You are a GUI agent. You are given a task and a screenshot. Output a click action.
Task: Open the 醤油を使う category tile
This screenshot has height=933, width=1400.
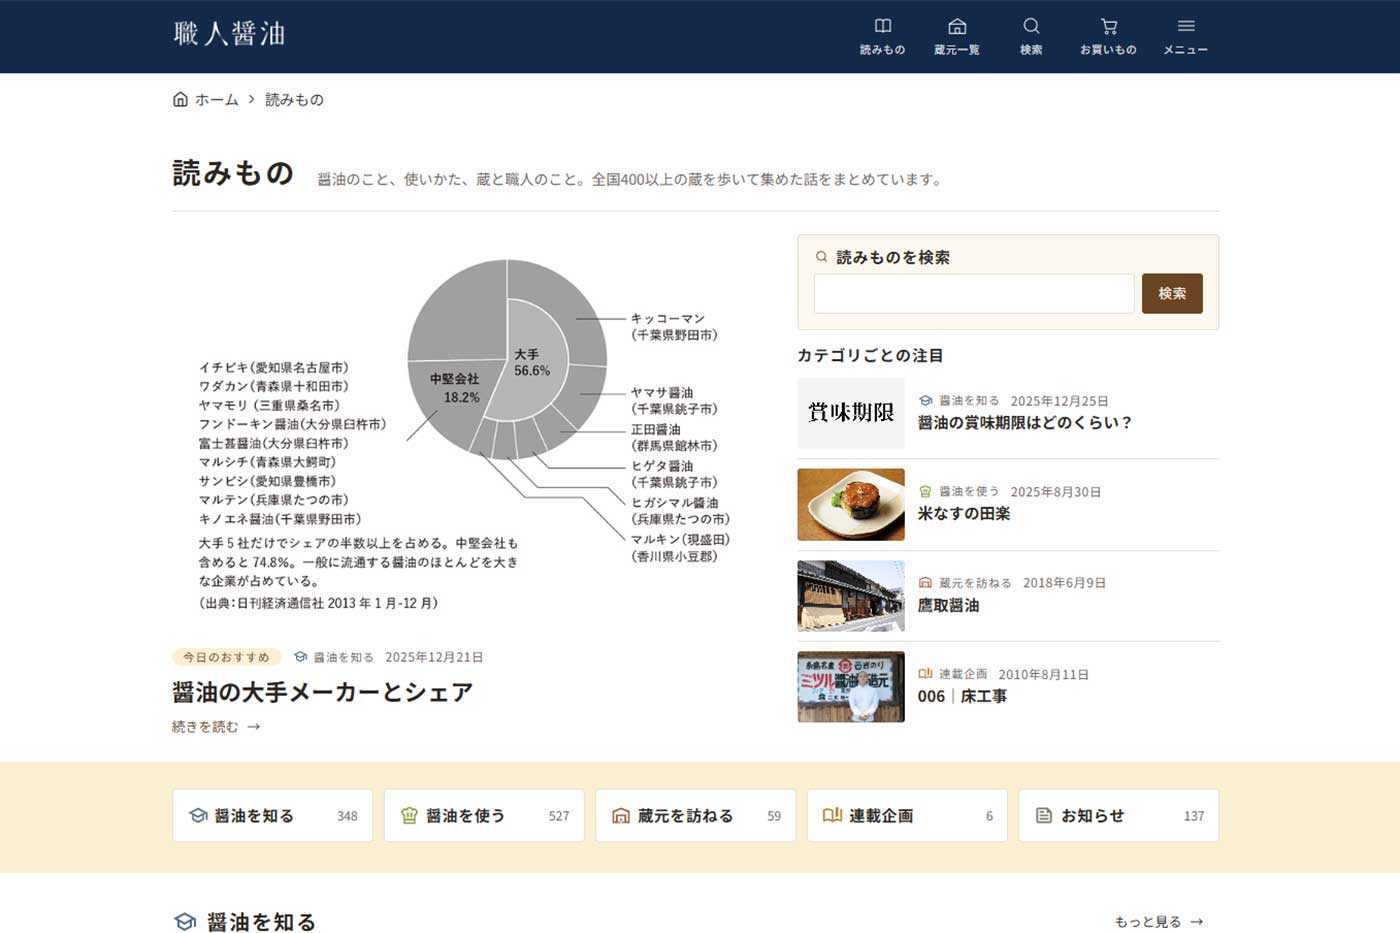pos(484,815)
